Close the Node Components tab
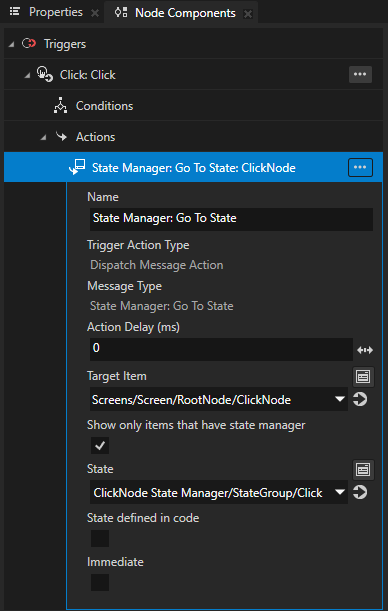The width and height of the screenshot is (388, 611). 247,14
